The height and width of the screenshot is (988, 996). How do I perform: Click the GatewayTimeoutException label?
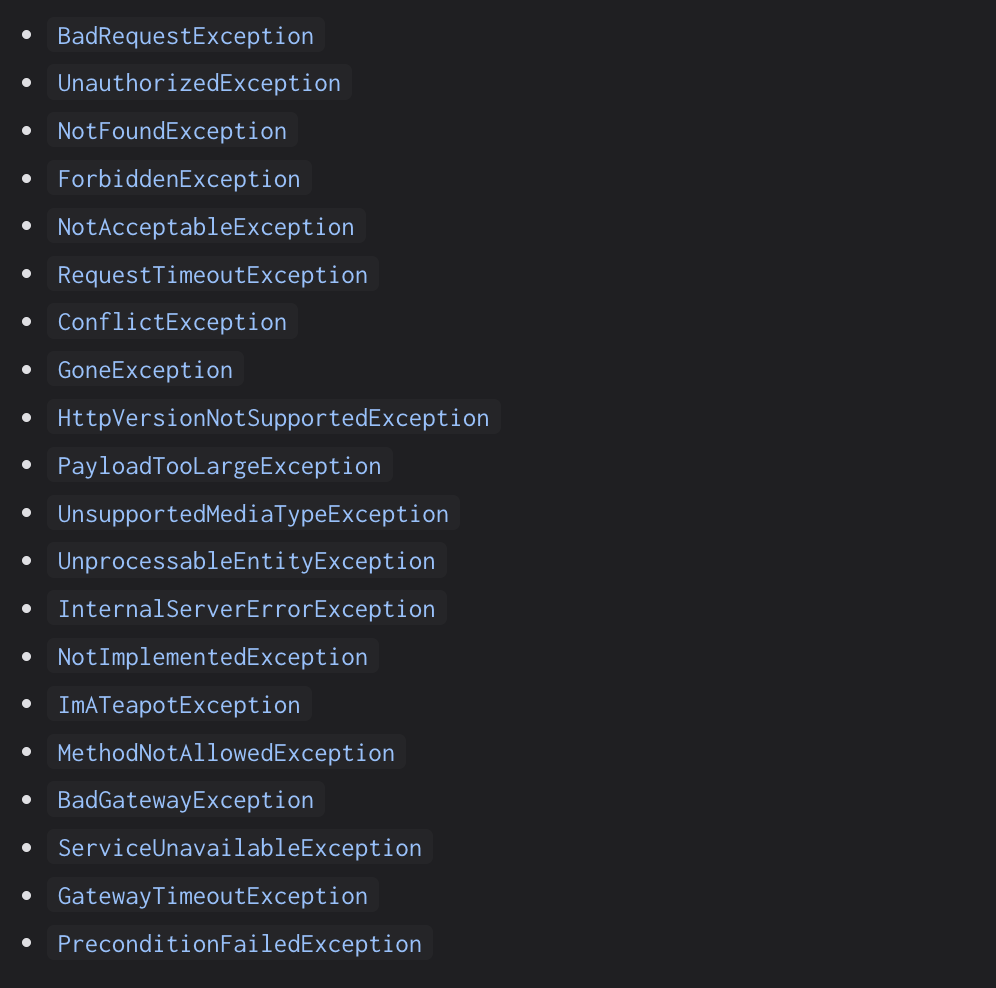tap(212, 896)
